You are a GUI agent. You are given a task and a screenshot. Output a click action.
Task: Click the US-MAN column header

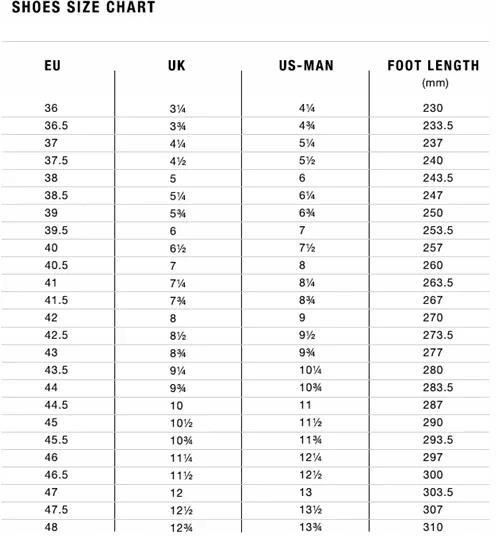[x=306, y=65]
